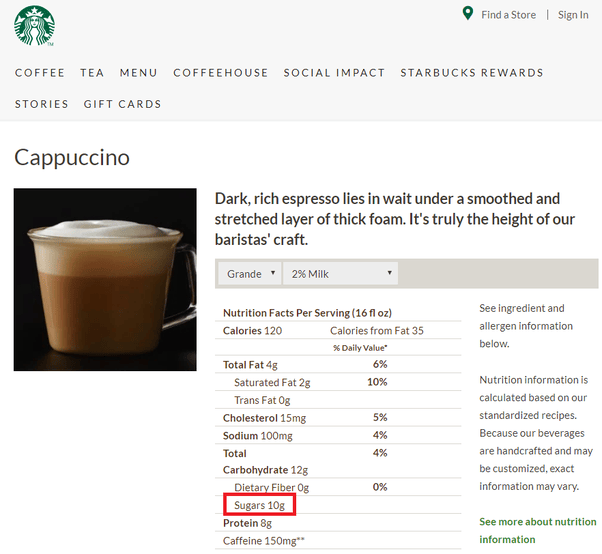Click the standardized recipes disclaimer paragraph
Screen dimensions: 602x554
536,433
